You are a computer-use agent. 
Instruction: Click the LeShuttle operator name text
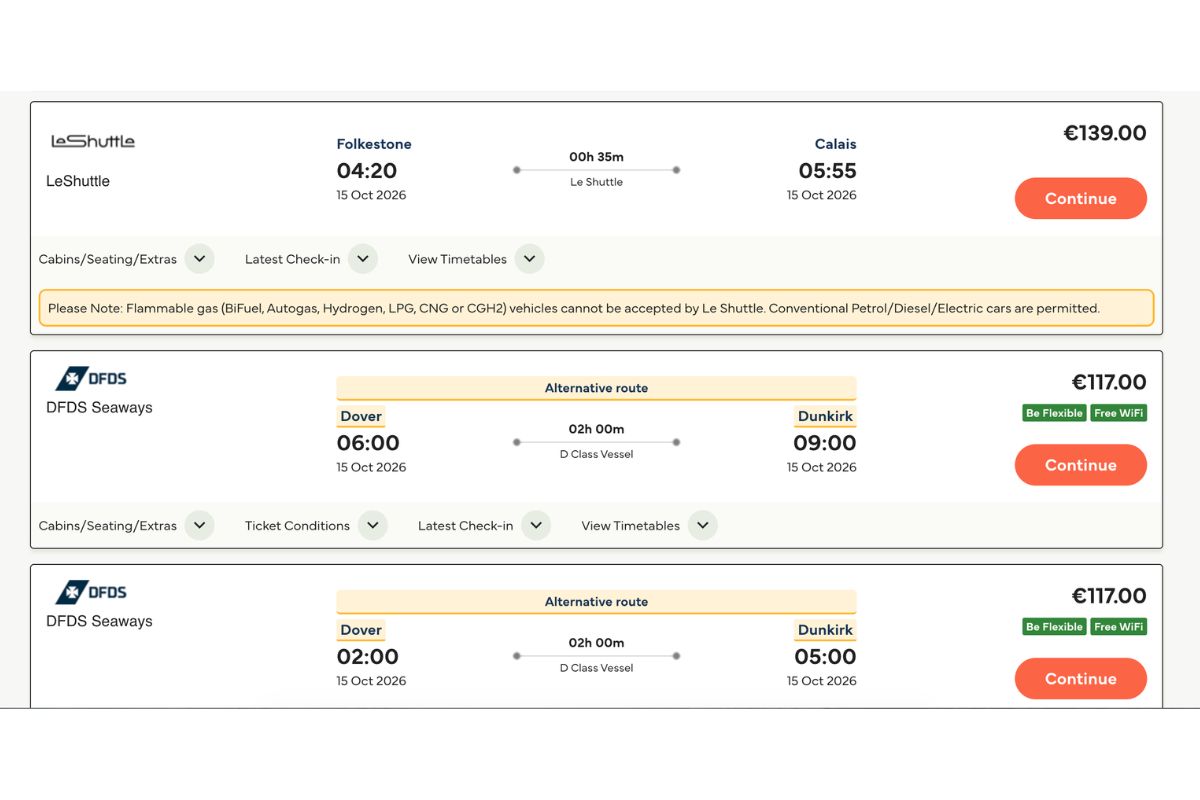click(x=78, y=181)
